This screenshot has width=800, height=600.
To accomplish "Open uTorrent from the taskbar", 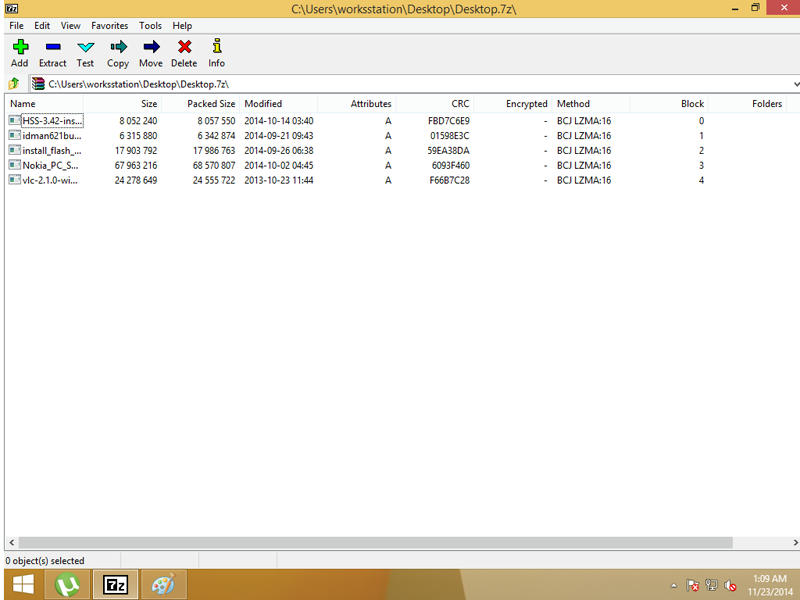I will click(x=67, y=585).
